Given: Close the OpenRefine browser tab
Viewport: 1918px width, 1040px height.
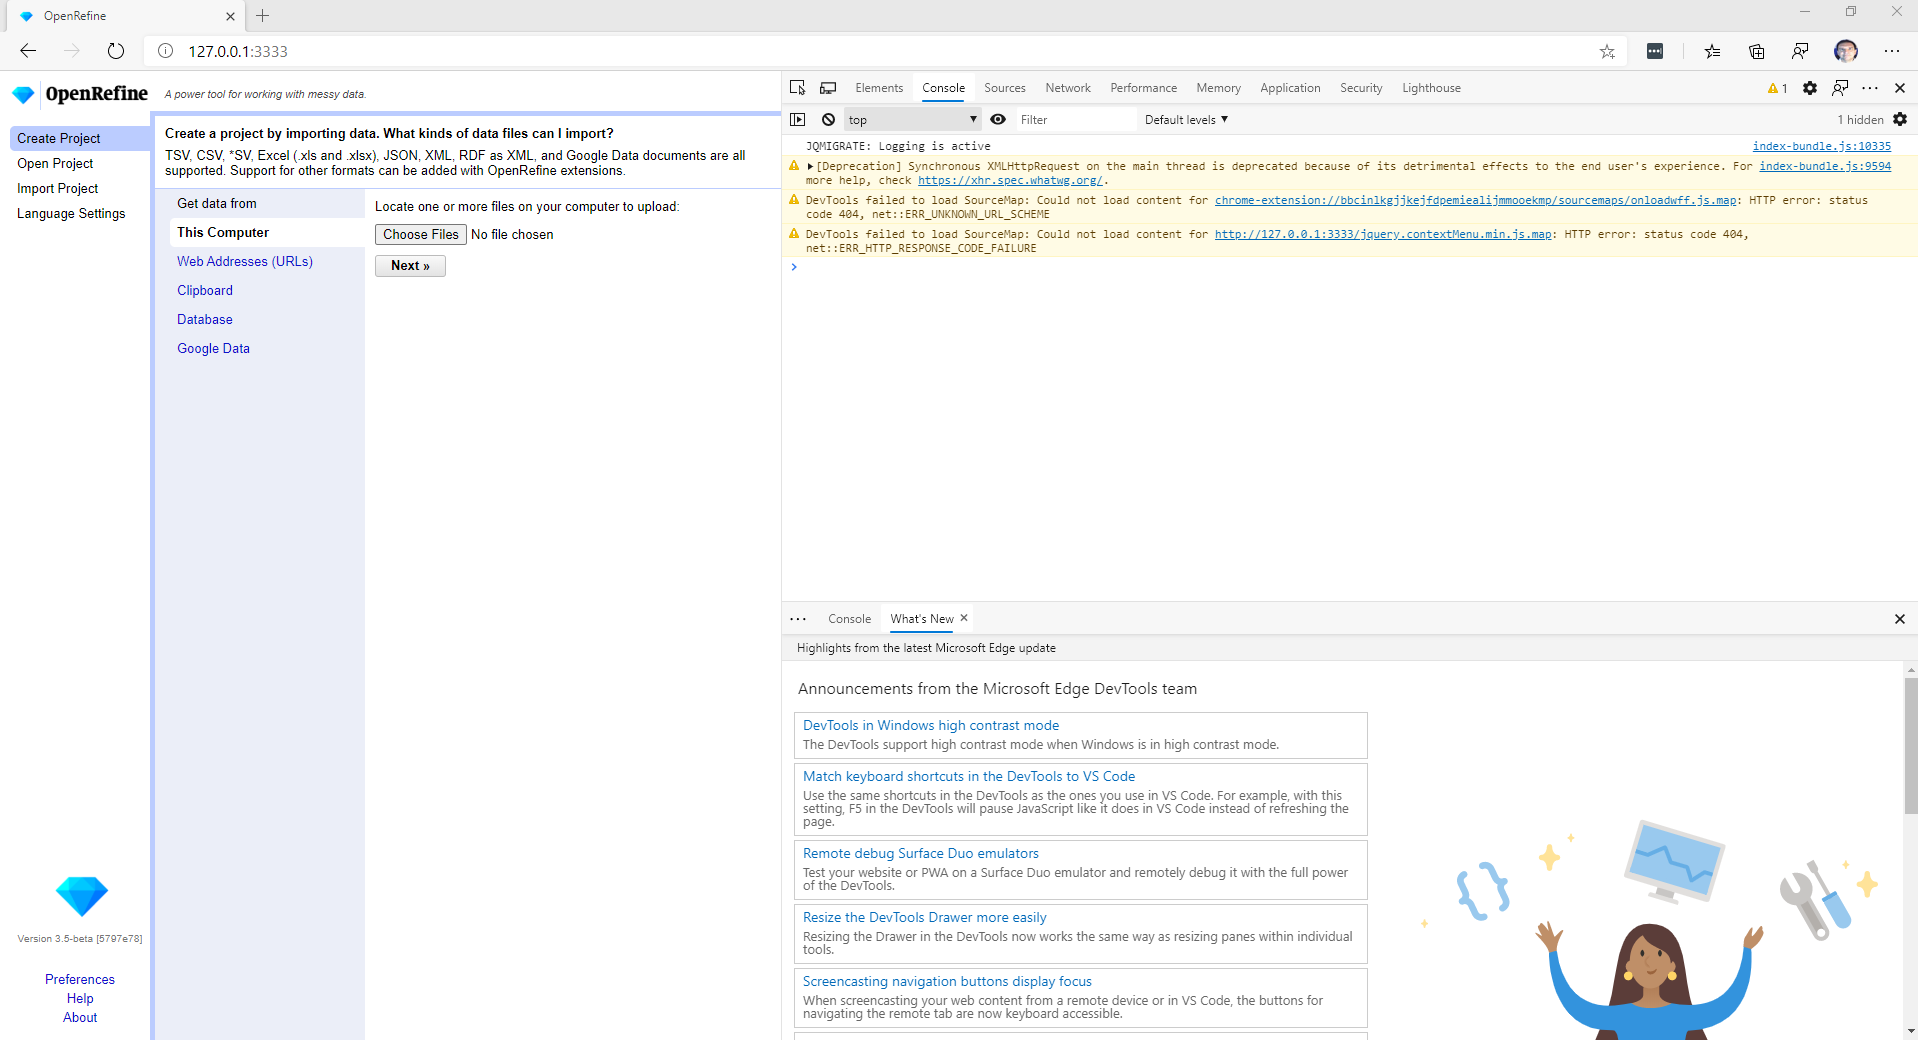Looking at the screenshot, I should [230, 16].
